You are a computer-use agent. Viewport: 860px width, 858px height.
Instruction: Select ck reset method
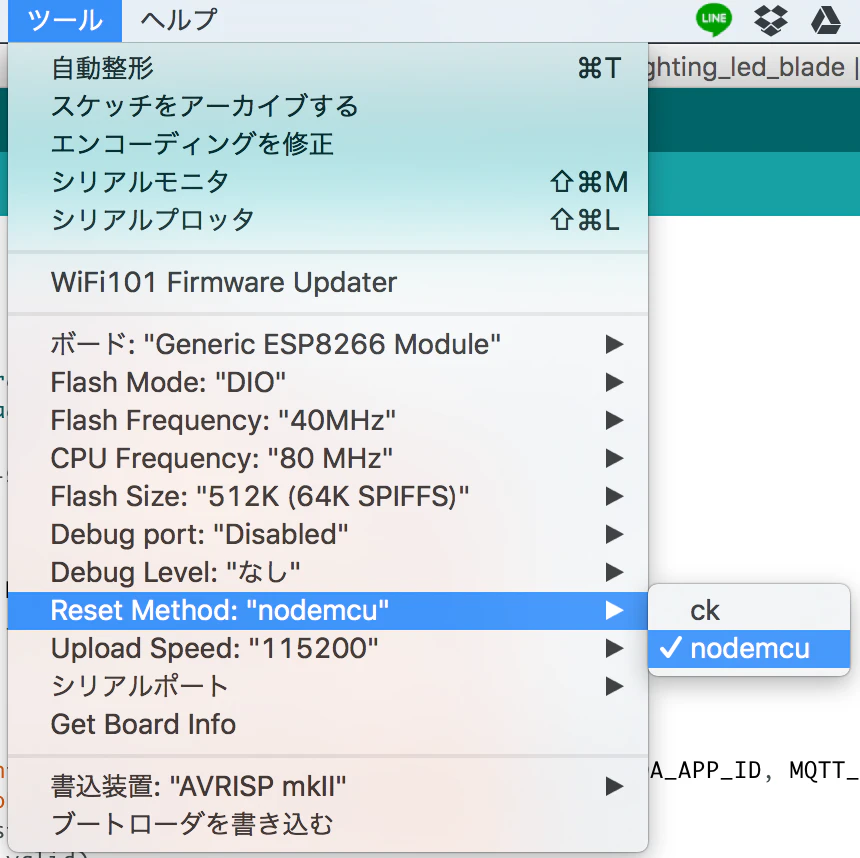pyautogui.click(x=749, y=611)
